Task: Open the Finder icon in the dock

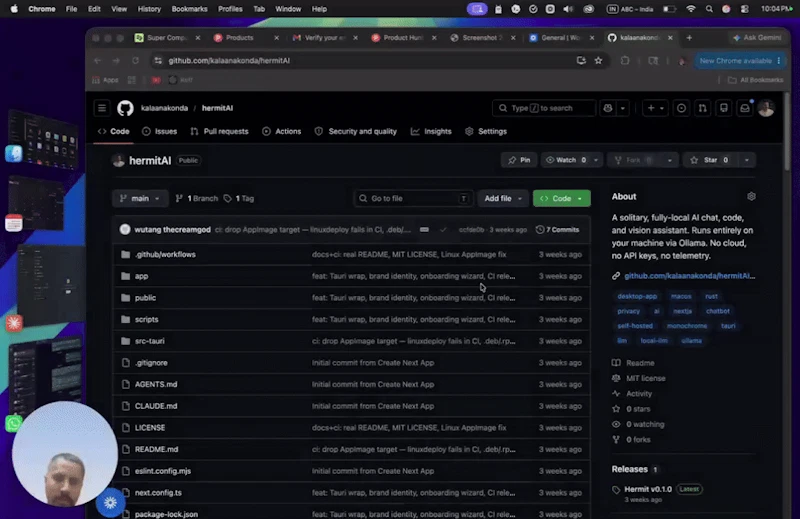Action: (14, 153)
